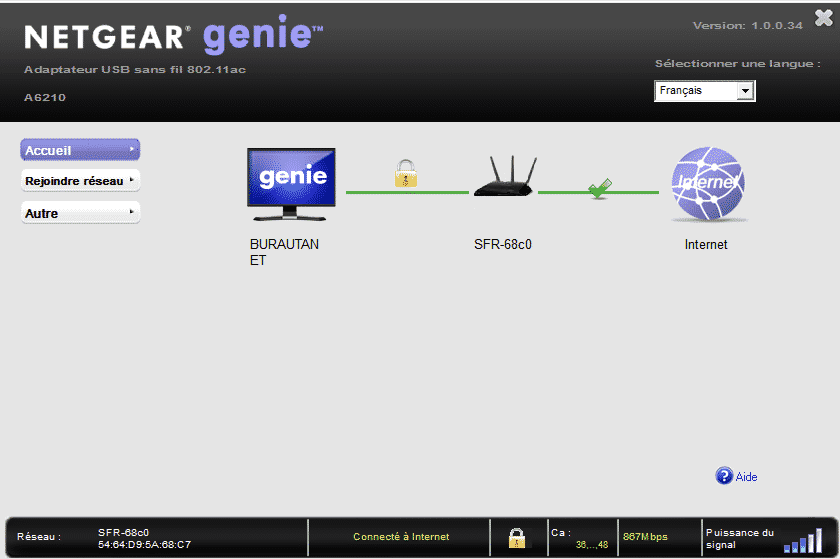Screen dimensions: 840x559
Task: Click 'Adaptateur USB sans fil 802.11ac' text
Action: (135, 70)
